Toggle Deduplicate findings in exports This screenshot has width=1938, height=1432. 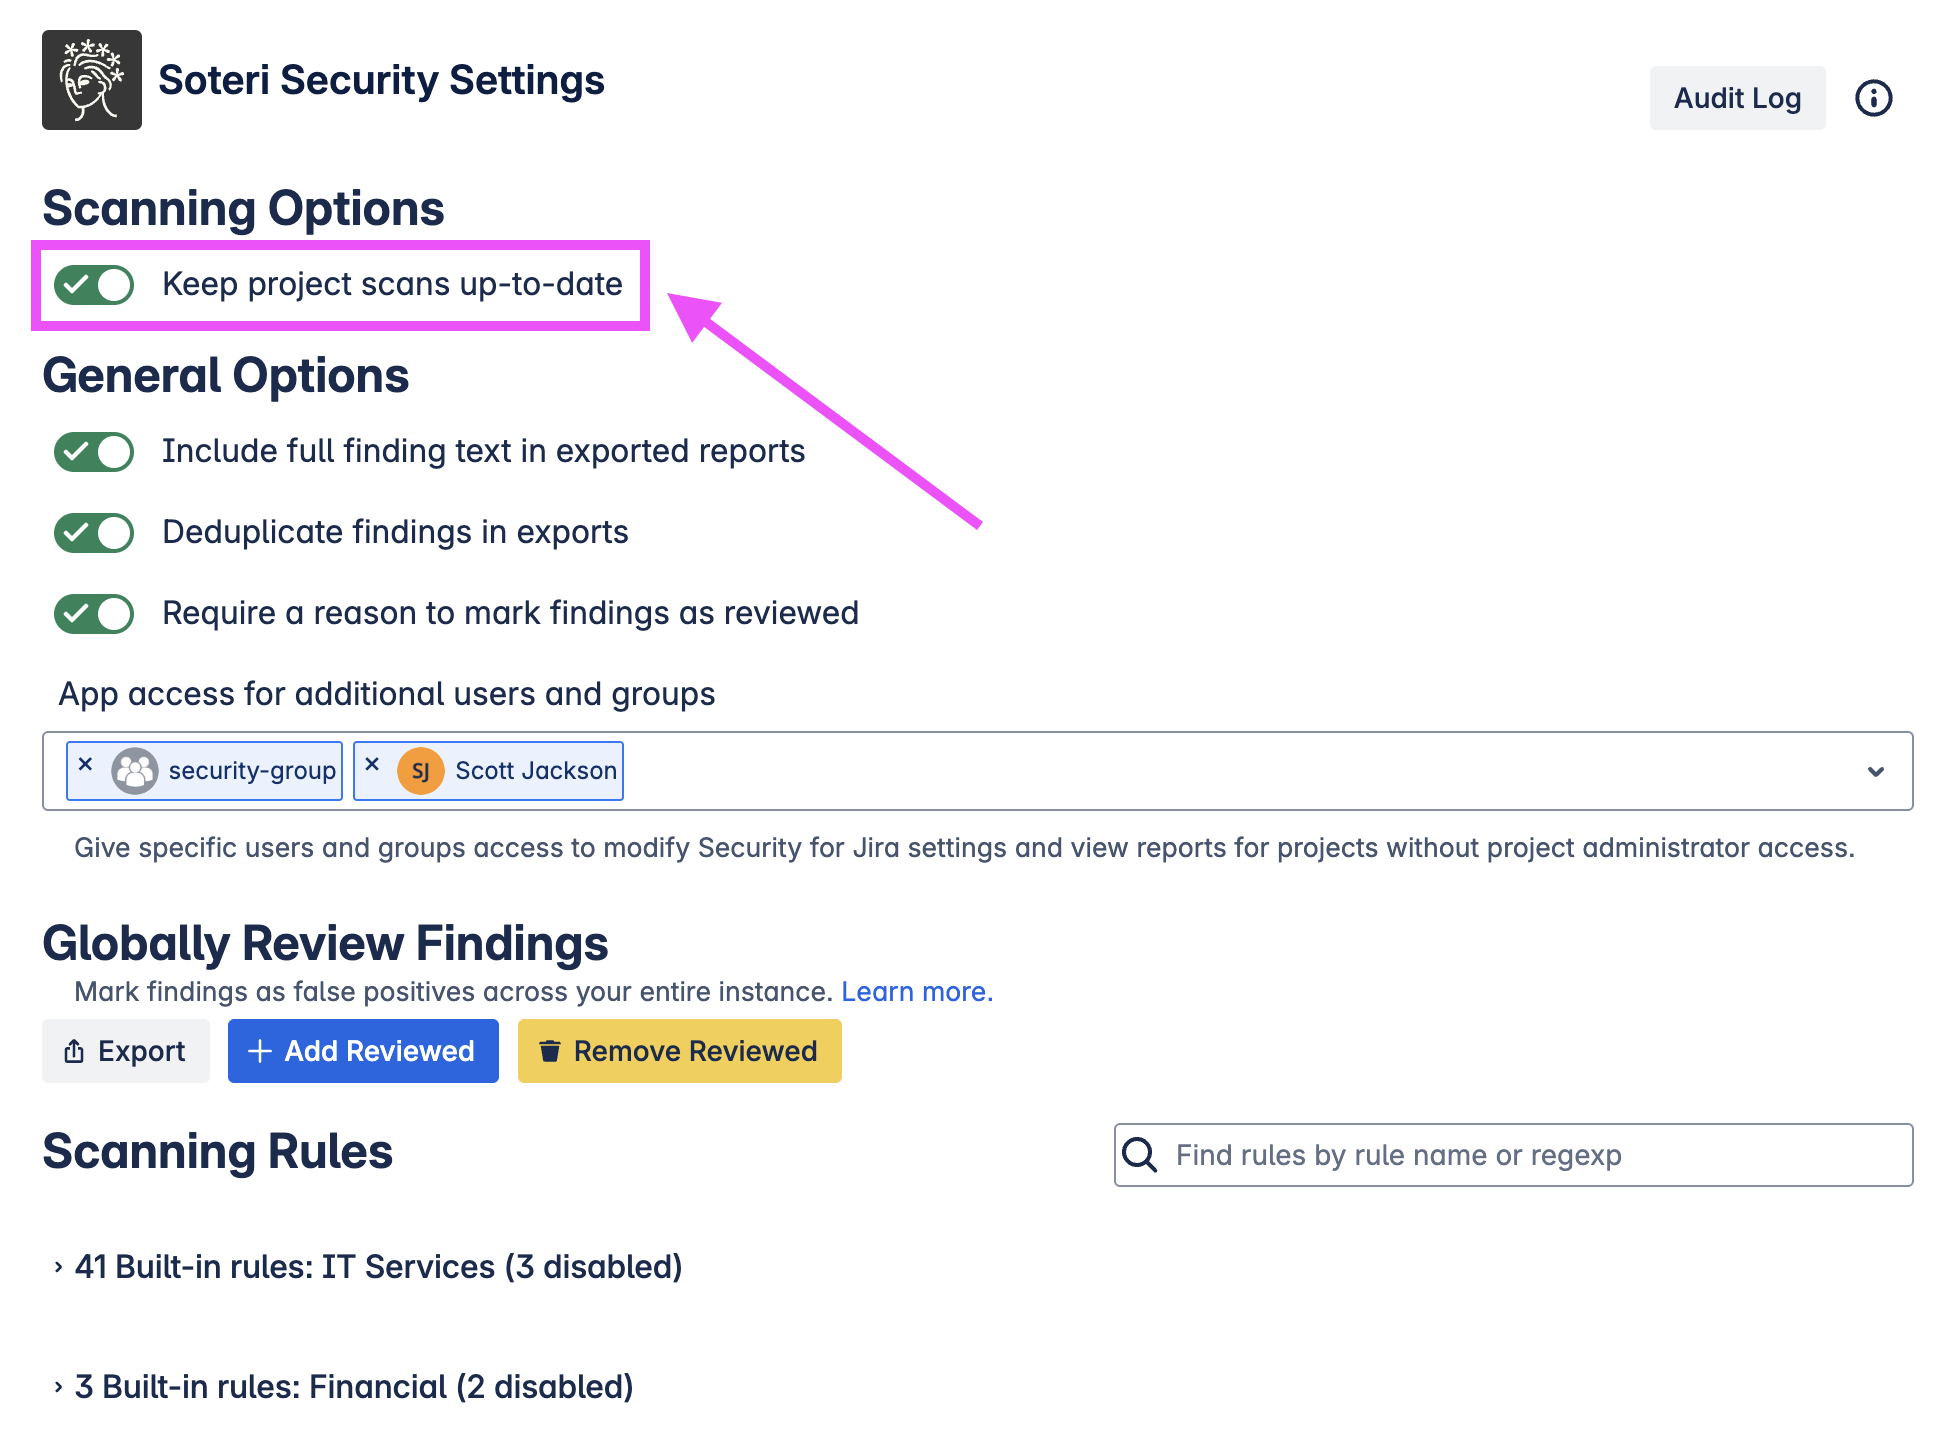pos(94,533)
